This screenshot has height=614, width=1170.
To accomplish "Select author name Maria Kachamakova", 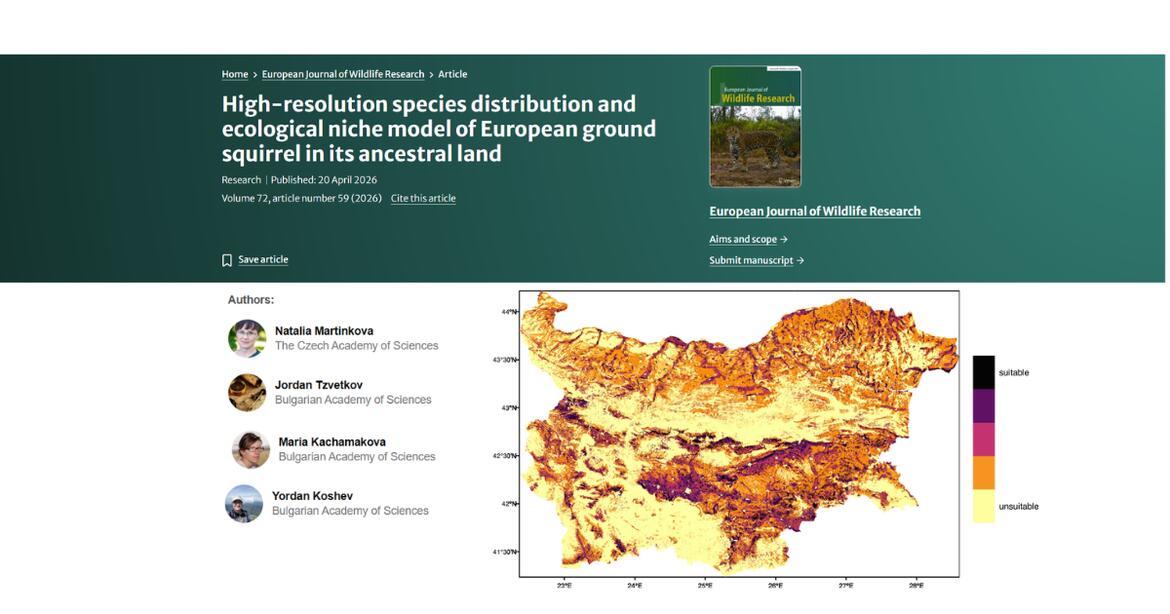I will tap(332, 442).
